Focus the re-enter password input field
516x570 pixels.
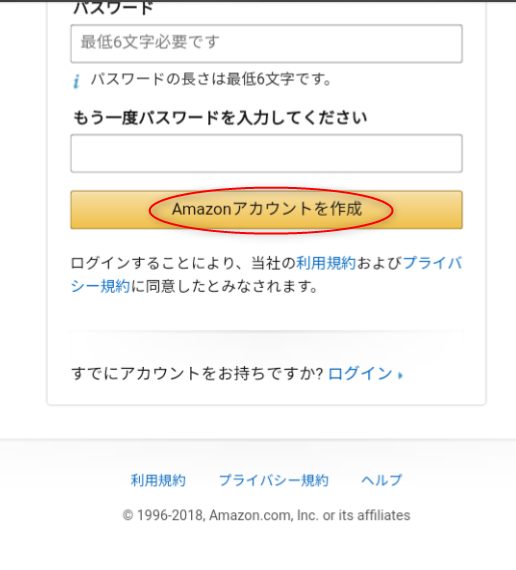(x=267, y=153)
